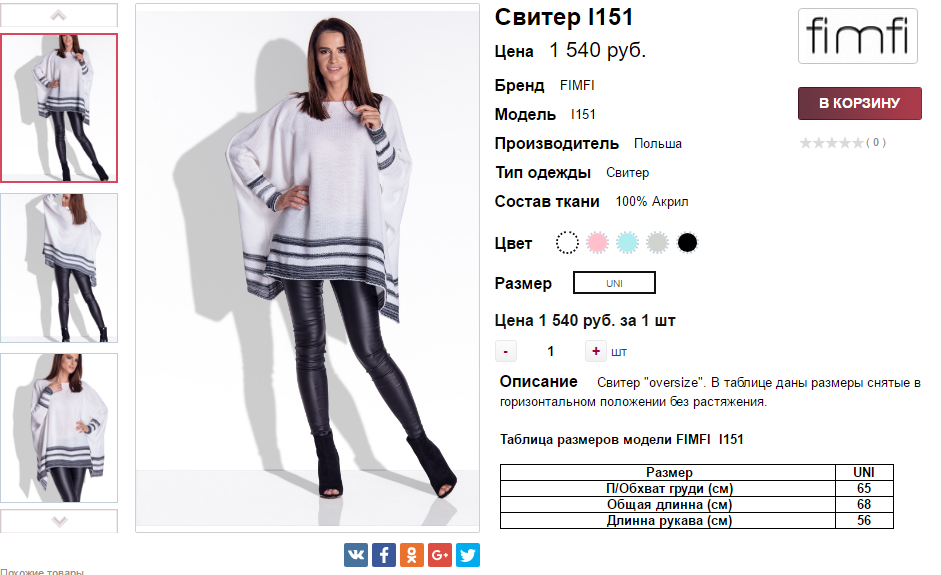Share the product on Twitter
The width and height of the screenshot is (941, 575).
467,555
